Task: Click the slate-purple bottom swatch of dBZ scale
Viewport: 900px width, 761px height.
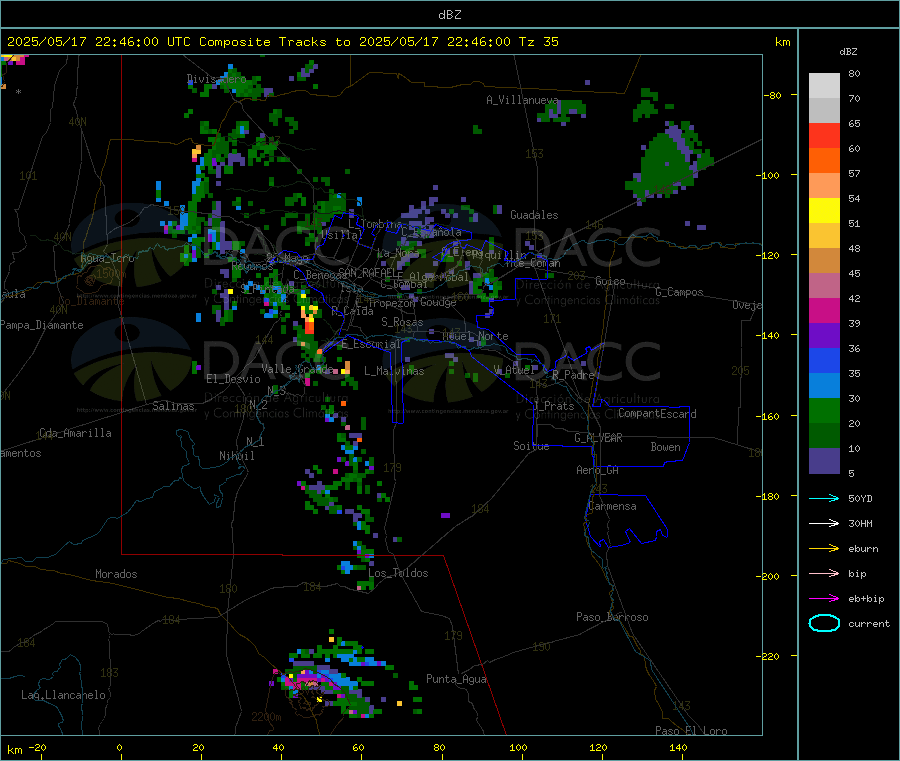Action: [x=824, y=461]
